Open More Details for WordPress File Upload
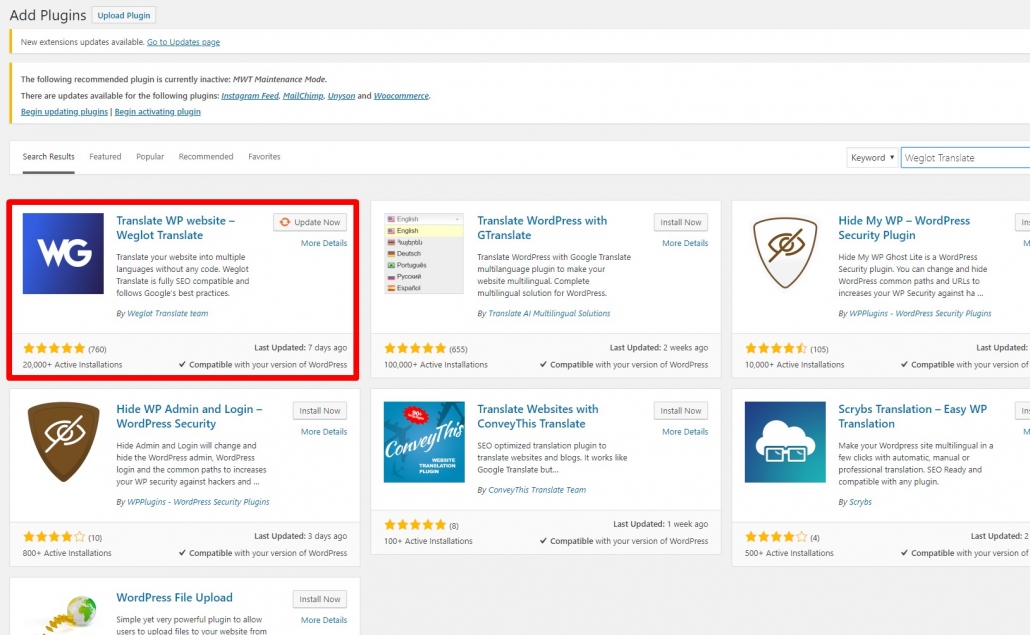 324,620
